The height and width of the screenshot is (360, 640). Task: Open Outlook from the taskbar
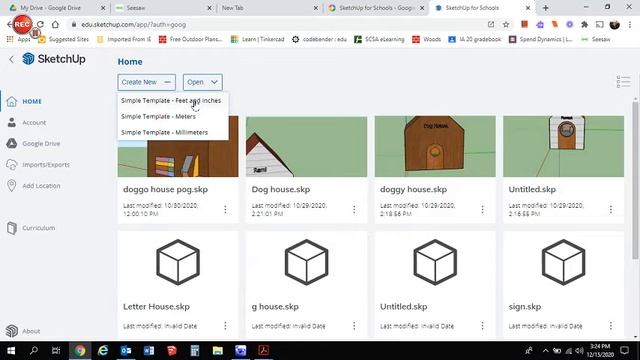coord(126,351)
